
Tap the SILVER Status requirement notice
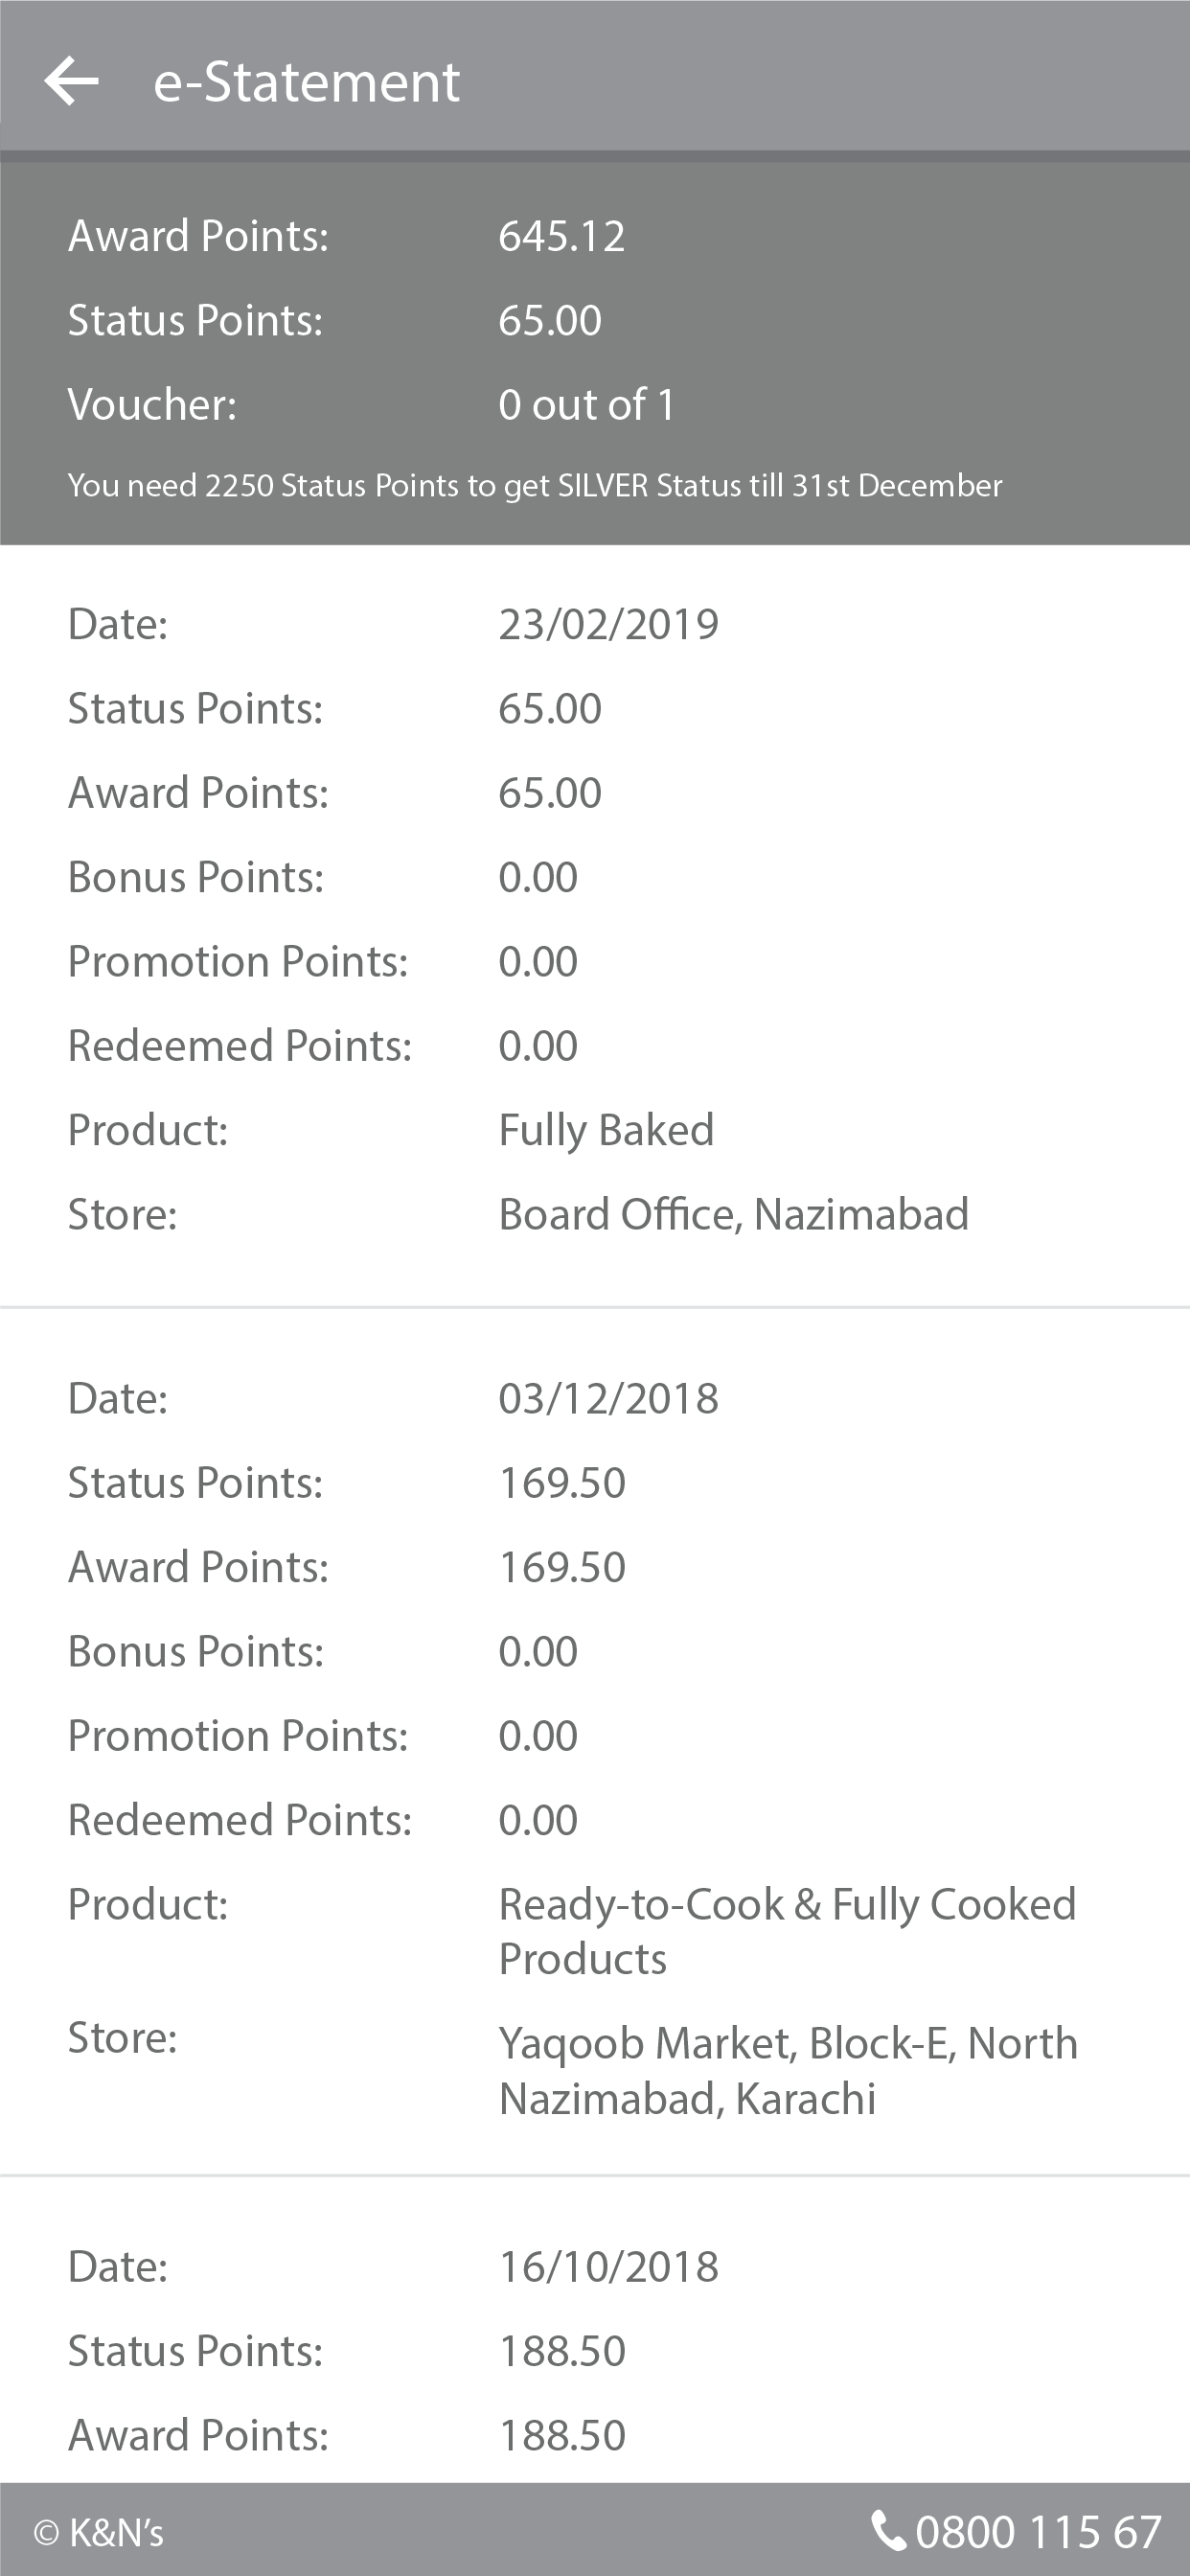[x=535, y=486]
